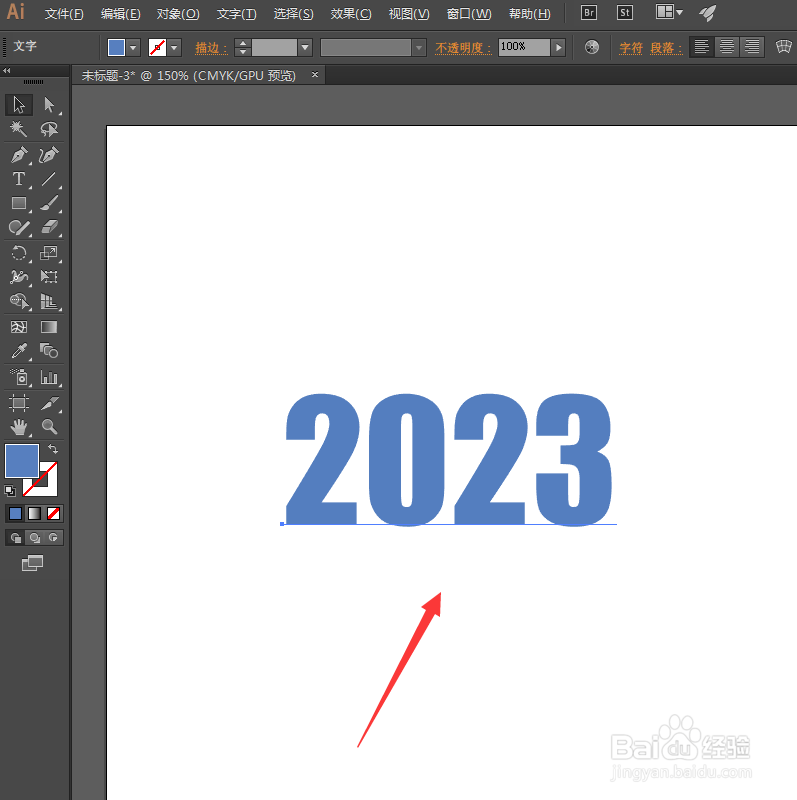Select the Zoom tool

pyautogui.click(x=49, y=427)
